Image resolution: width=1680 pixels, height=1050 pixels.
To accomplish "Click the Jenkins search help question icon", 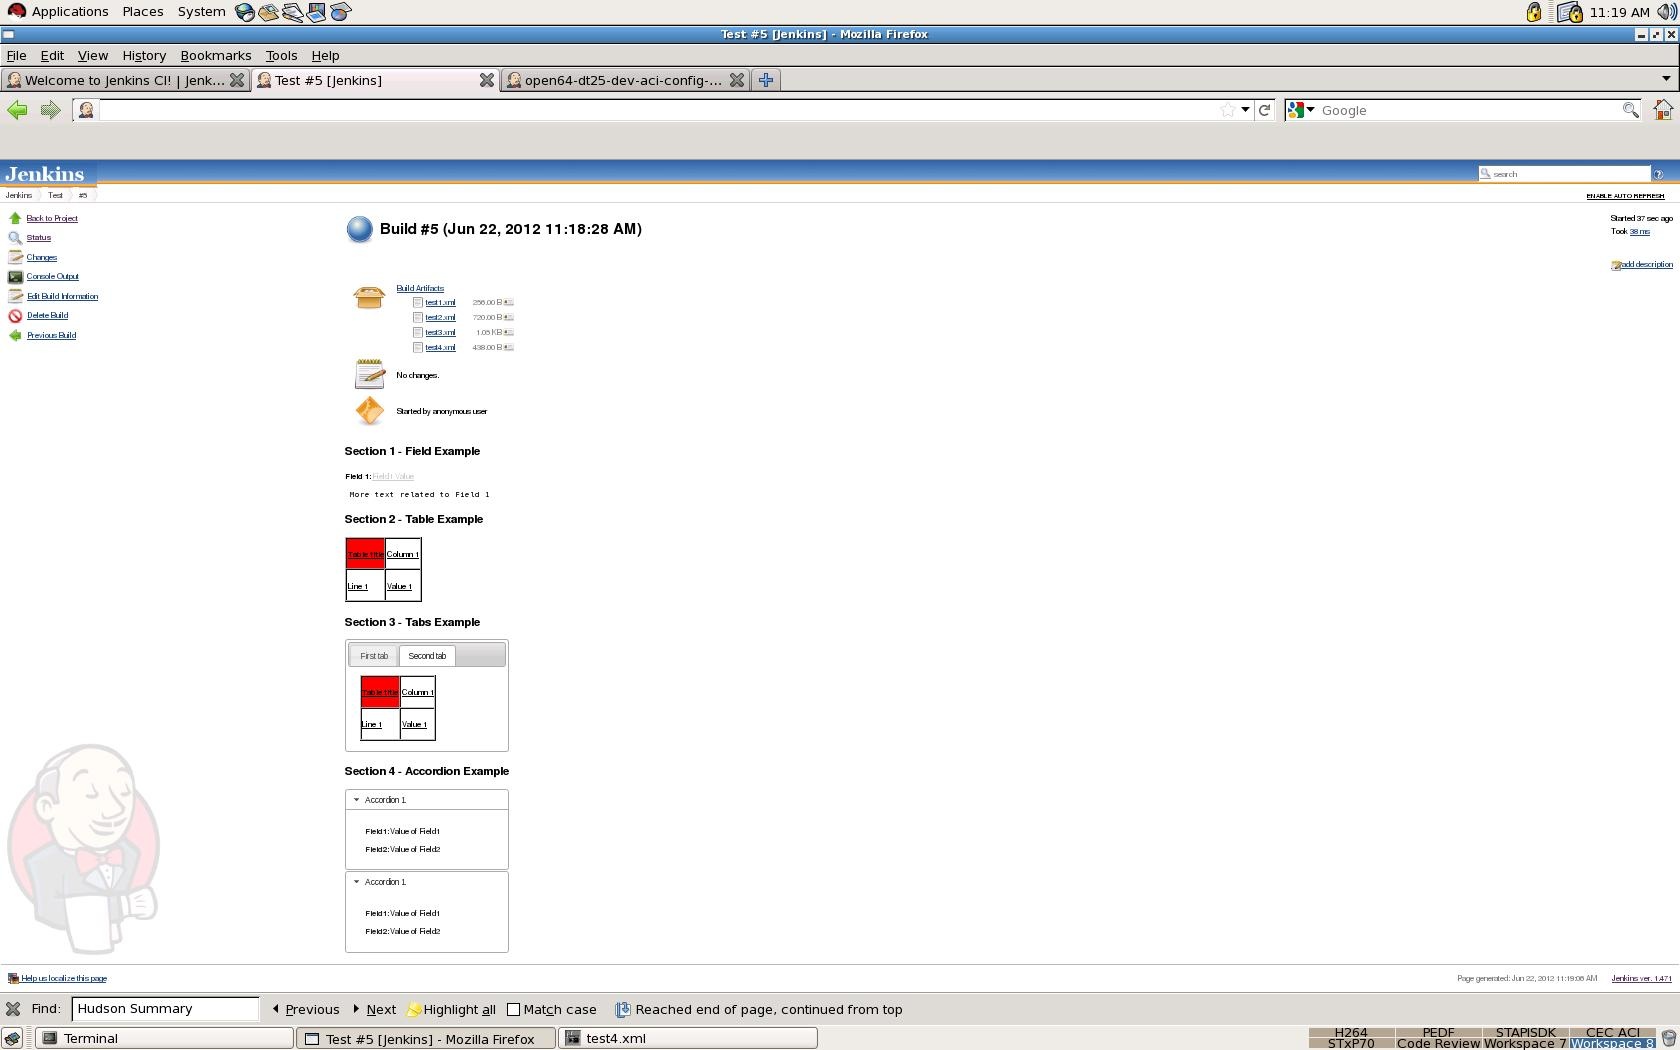I will pyautogui.click(x=1658, y=174).
